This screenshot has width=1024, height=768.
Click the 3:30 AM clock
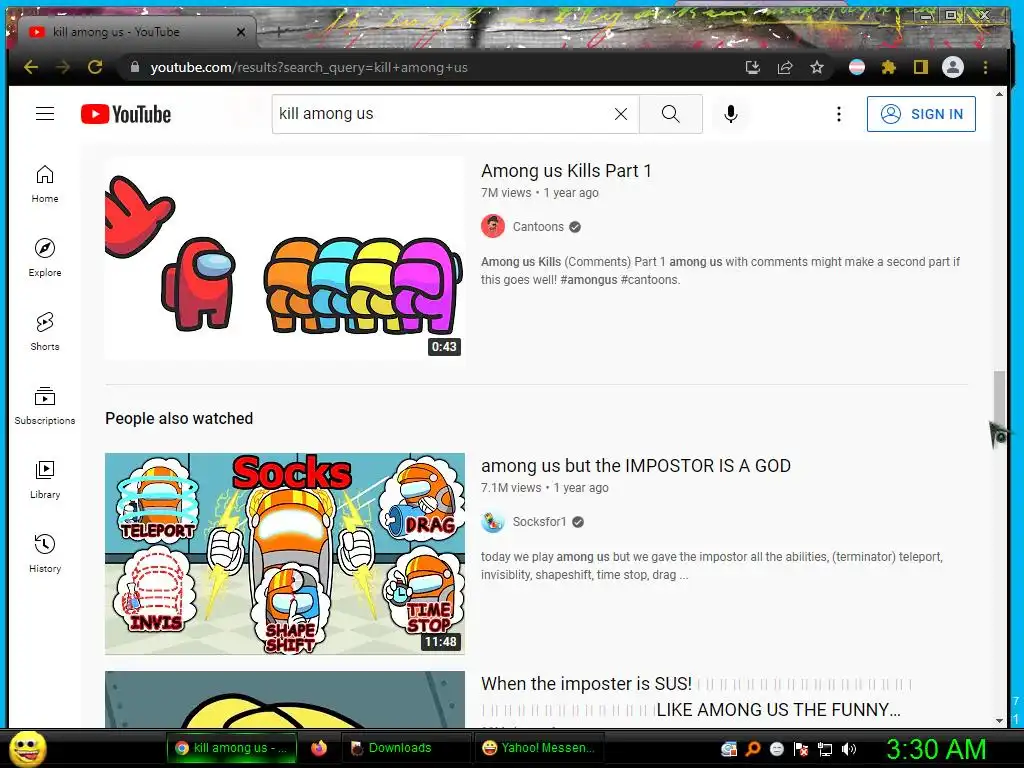point(936,749)
